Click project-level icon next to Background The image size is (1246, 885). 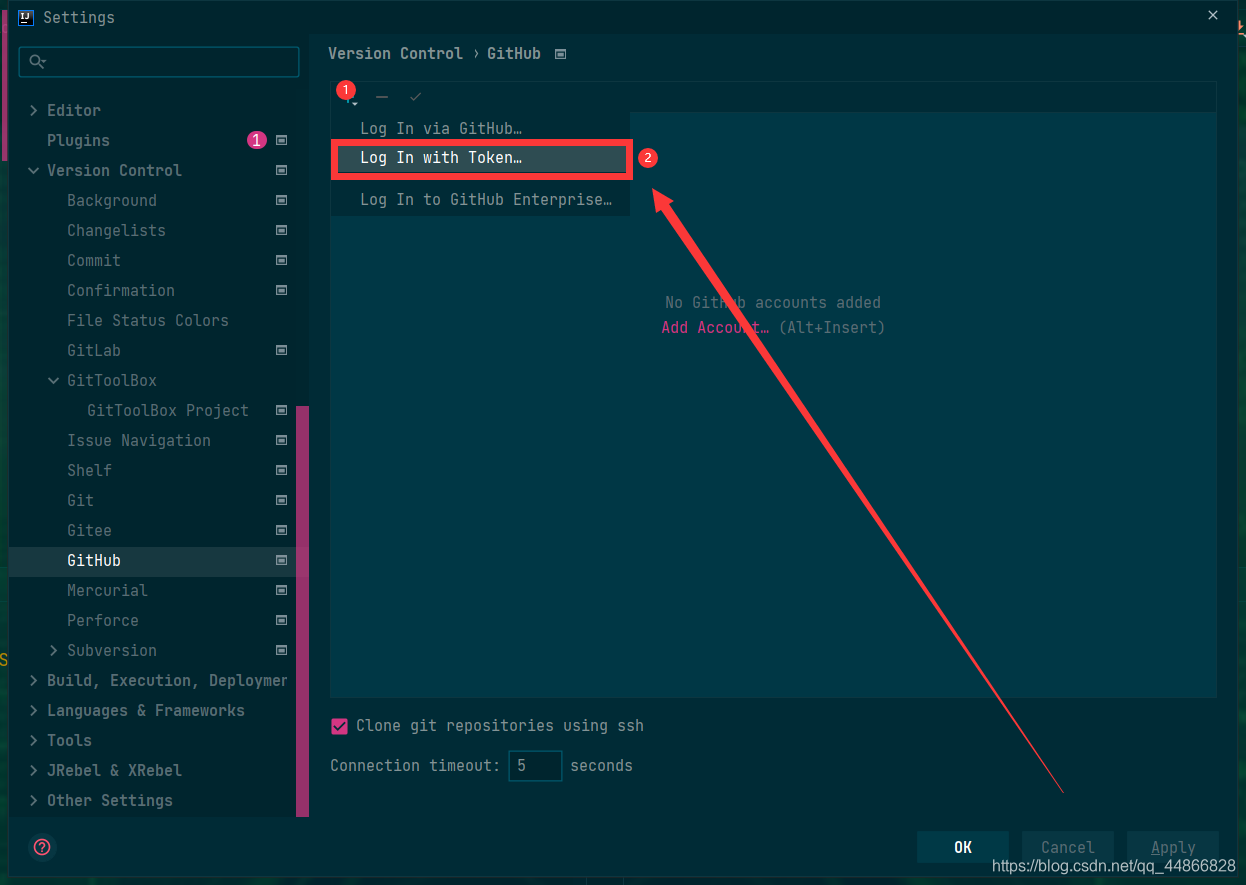[282, 200]
